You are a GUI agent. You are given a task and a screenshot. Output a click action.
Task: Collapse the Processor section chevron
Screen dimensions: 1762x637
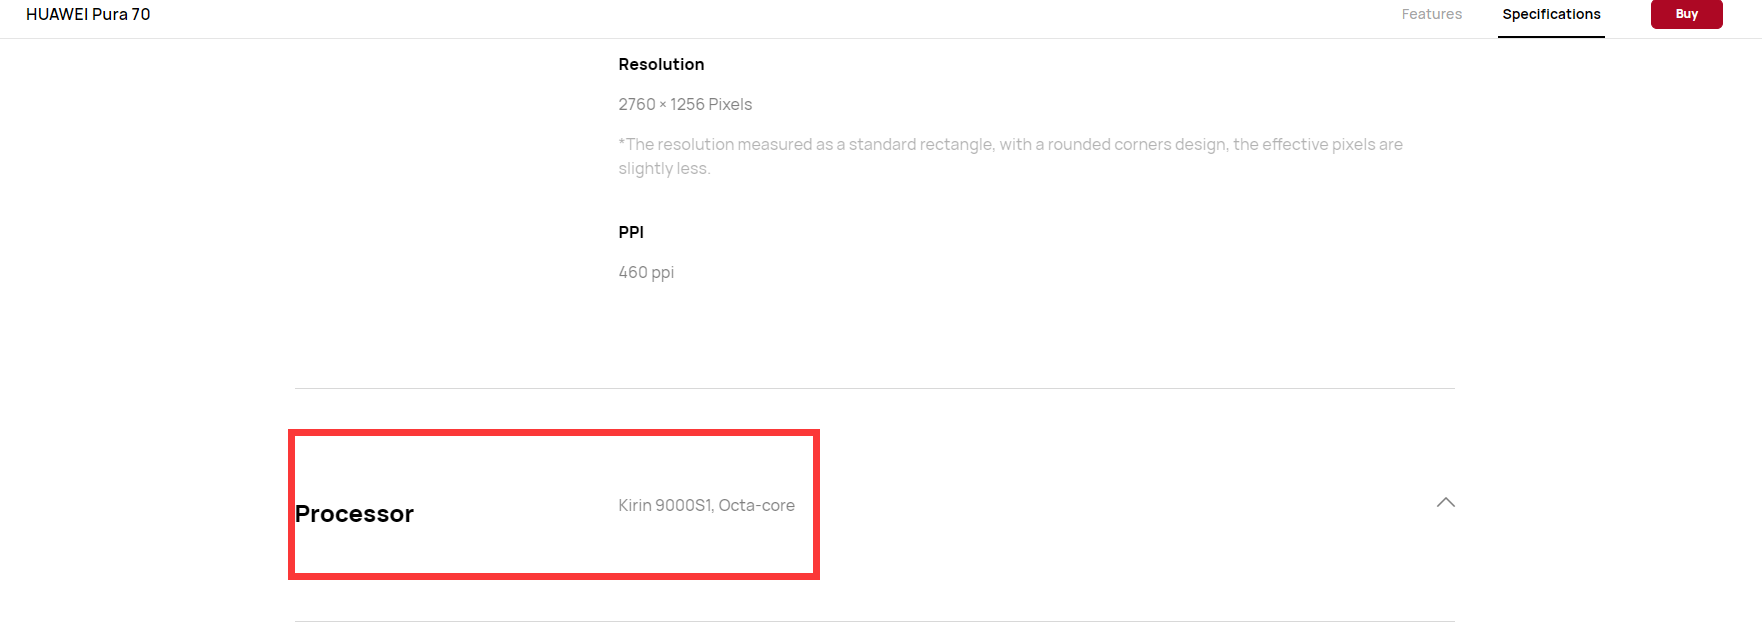(1445, 502)
